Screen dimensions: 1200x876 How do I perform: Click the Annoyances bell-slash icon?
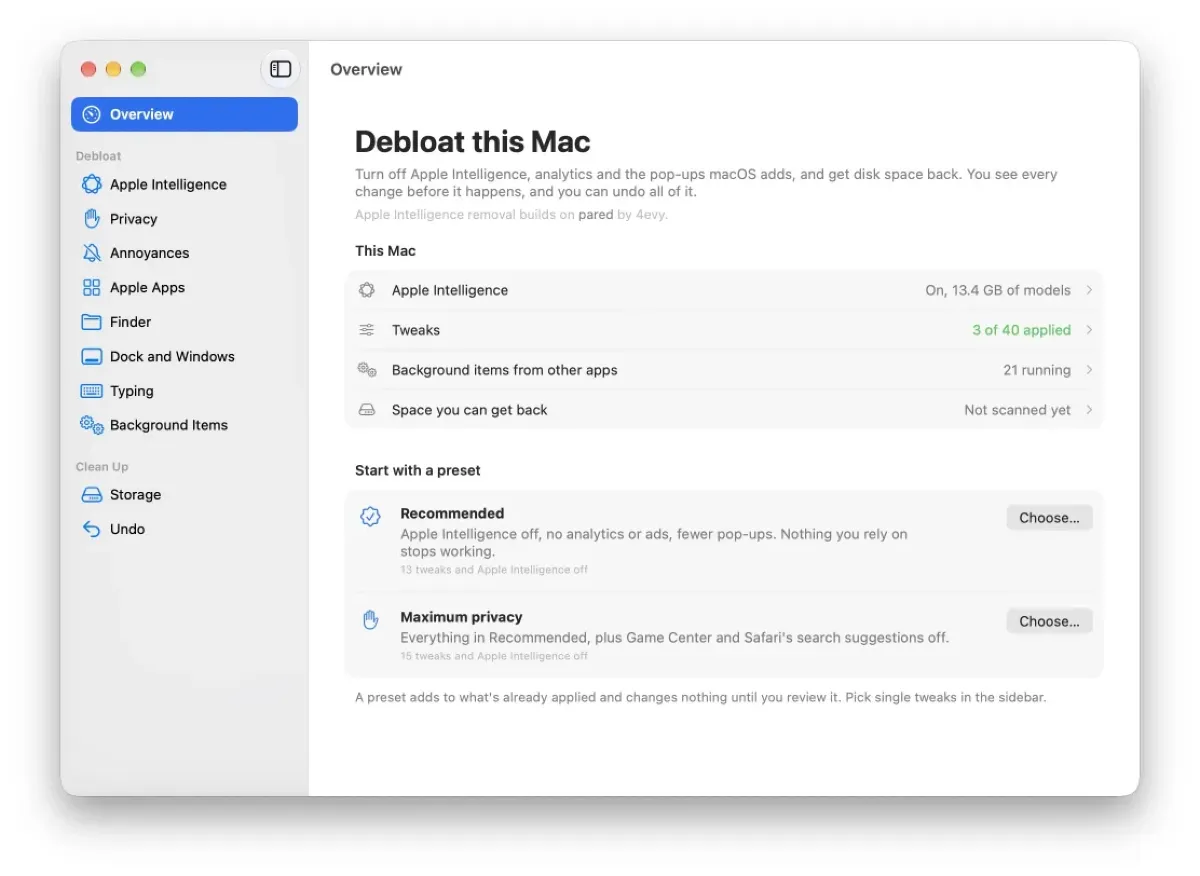tap(92, 253)
